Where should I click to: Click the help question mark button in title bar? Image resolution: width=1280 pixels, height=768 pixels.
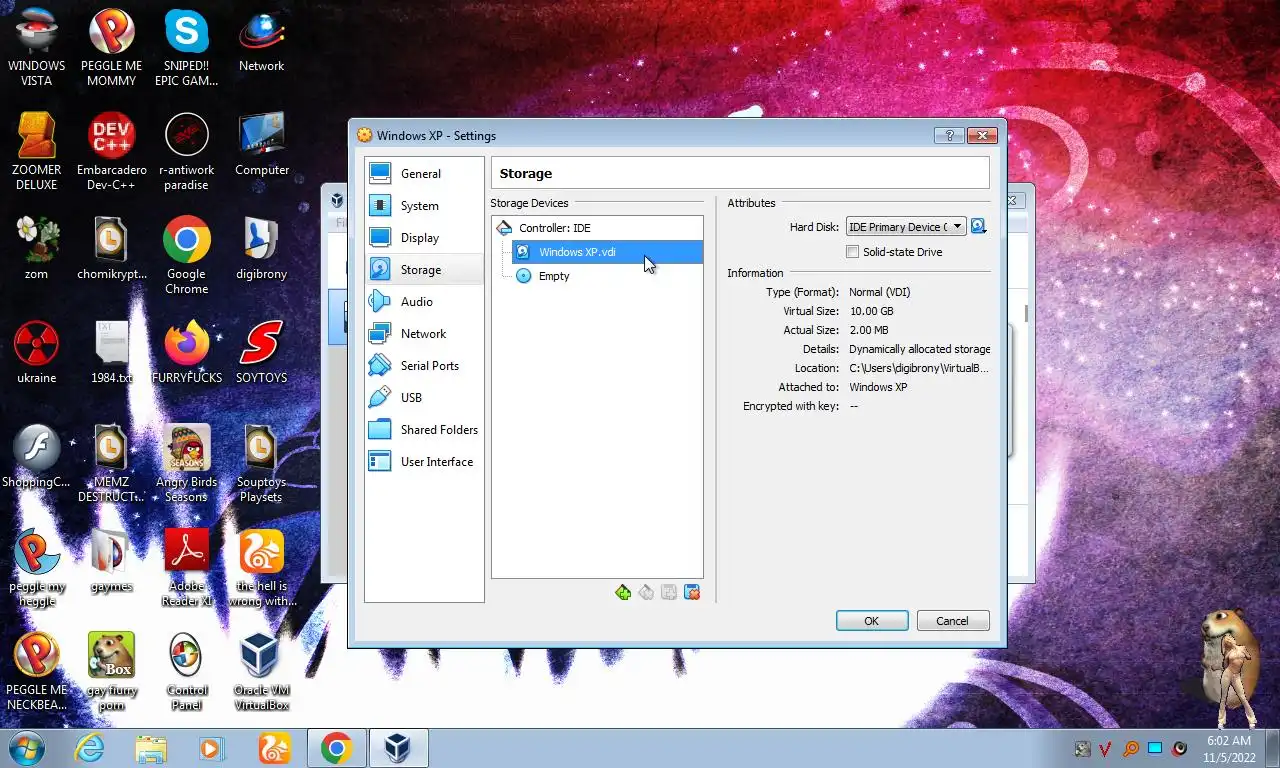click(949, 136)
